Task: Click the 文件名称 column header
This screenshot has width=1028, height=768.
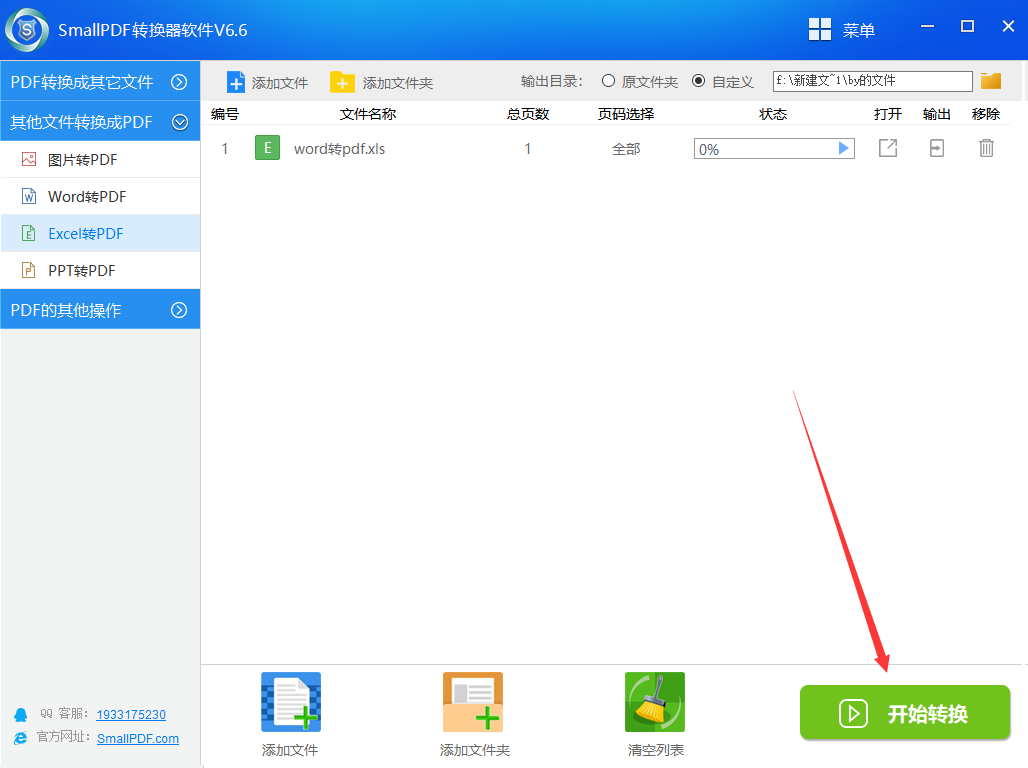Action: click(368, 114)
